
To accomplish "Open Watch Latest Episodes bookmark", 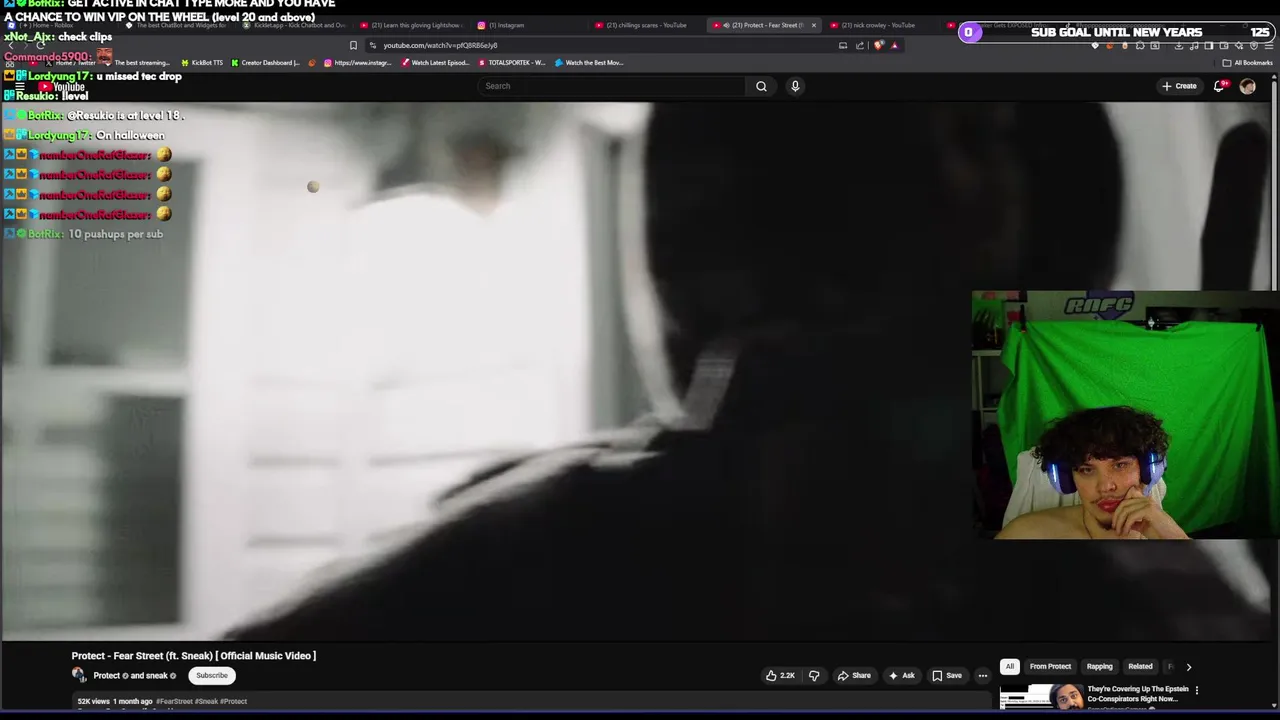I will [x=435, y=63].
